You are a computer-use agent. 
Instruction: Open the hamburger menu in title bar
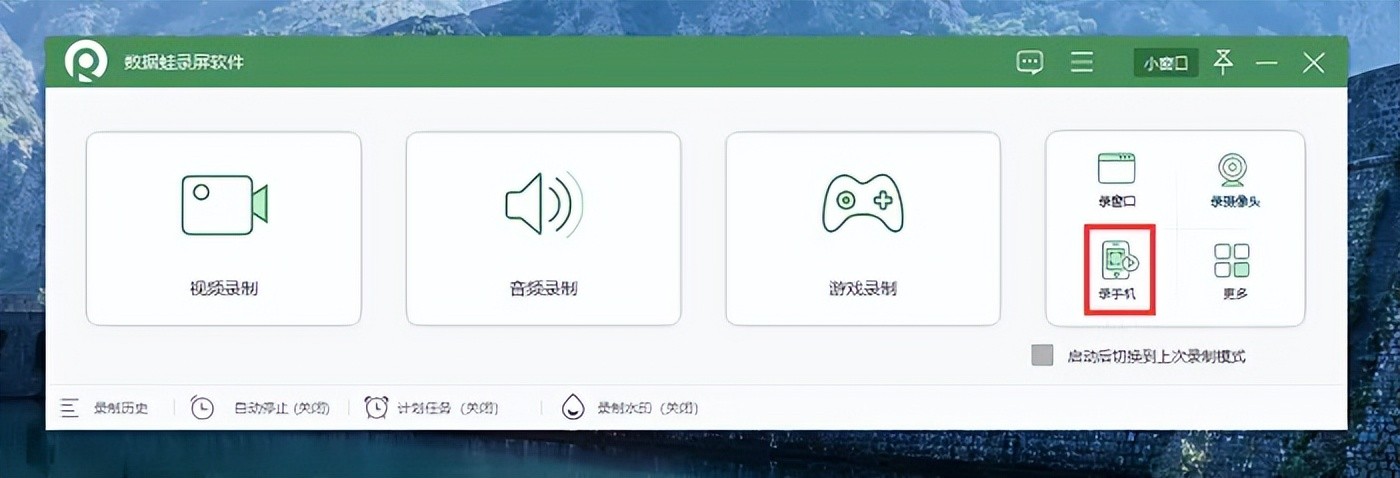pos(1081,63)
